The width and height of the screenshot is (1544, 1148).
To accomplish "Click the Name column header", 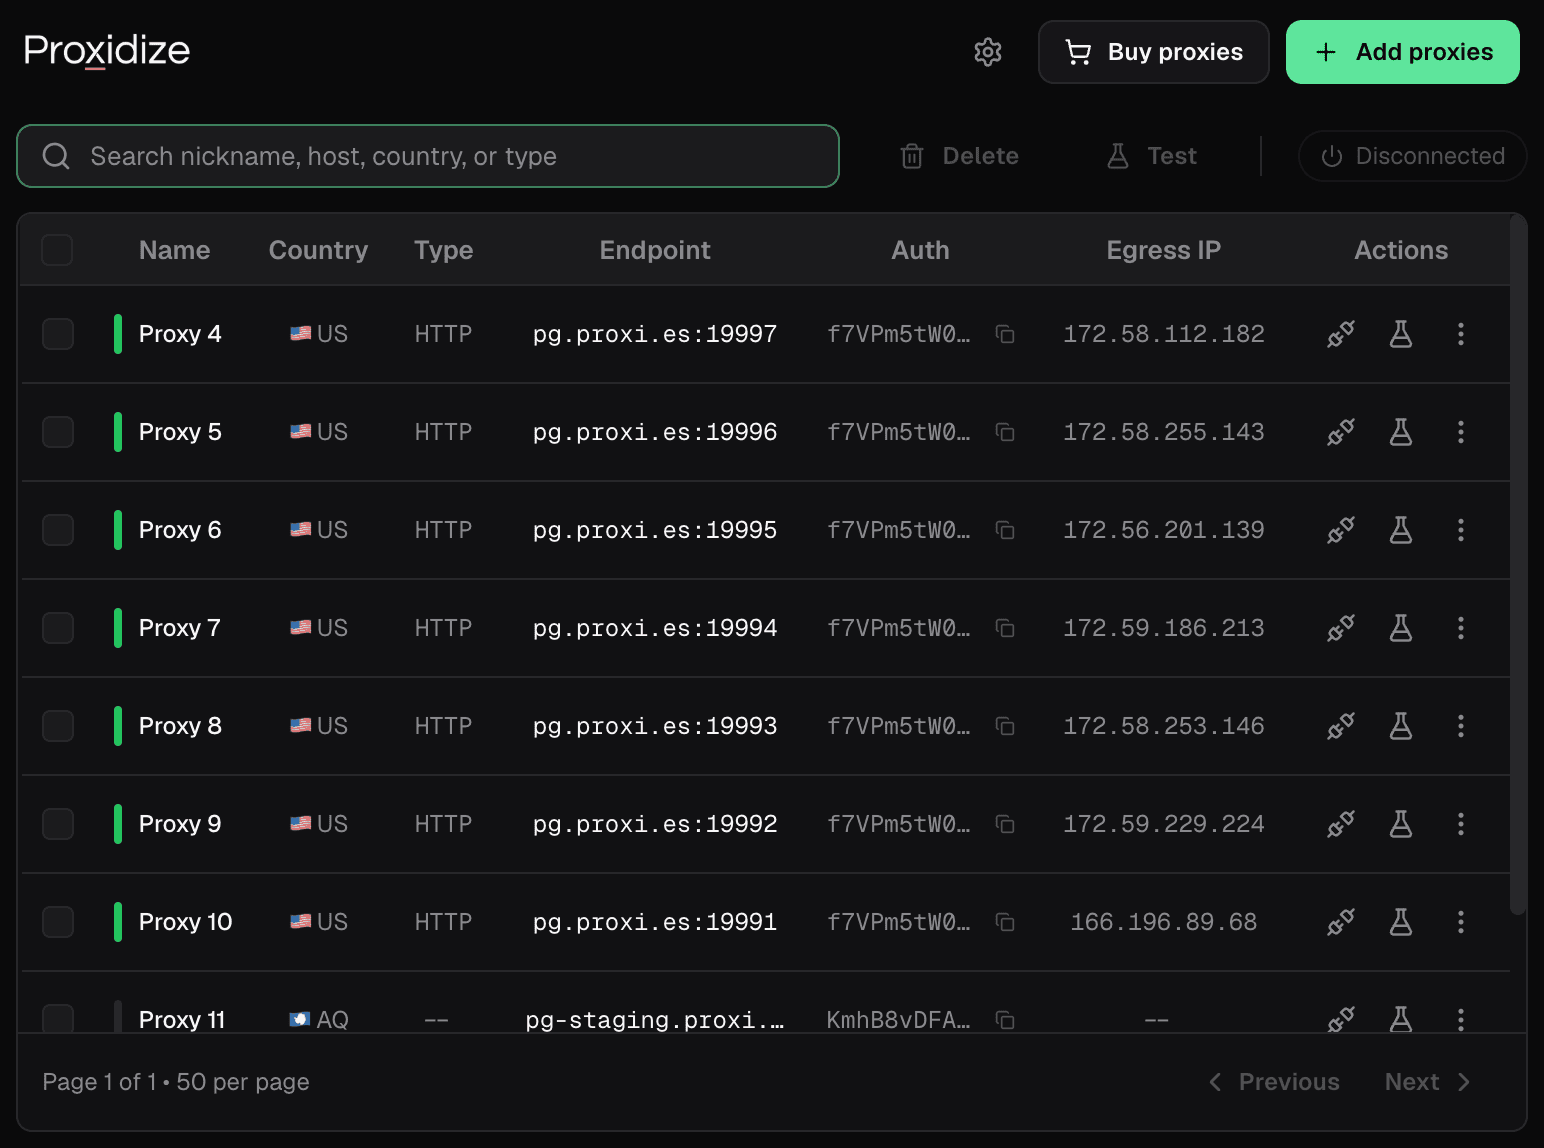I will pos(175,250).
